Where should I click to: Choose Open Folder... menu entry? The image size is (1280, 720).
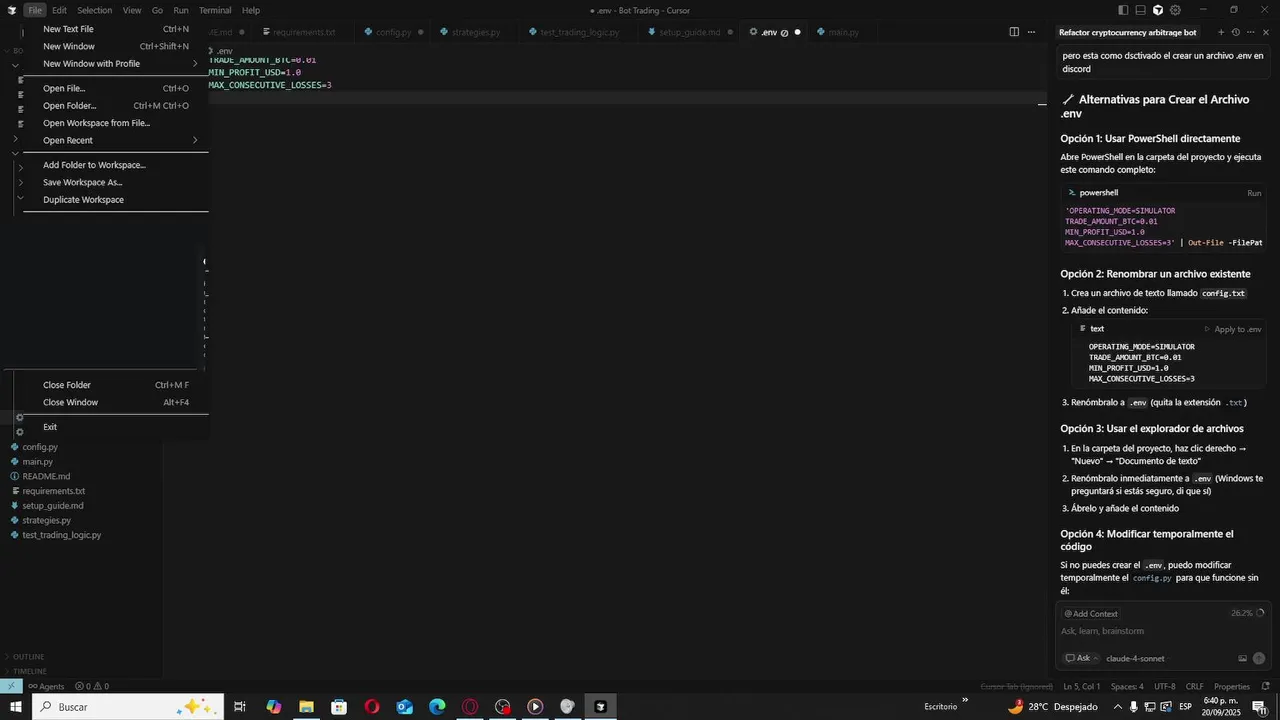click(116, 106)
